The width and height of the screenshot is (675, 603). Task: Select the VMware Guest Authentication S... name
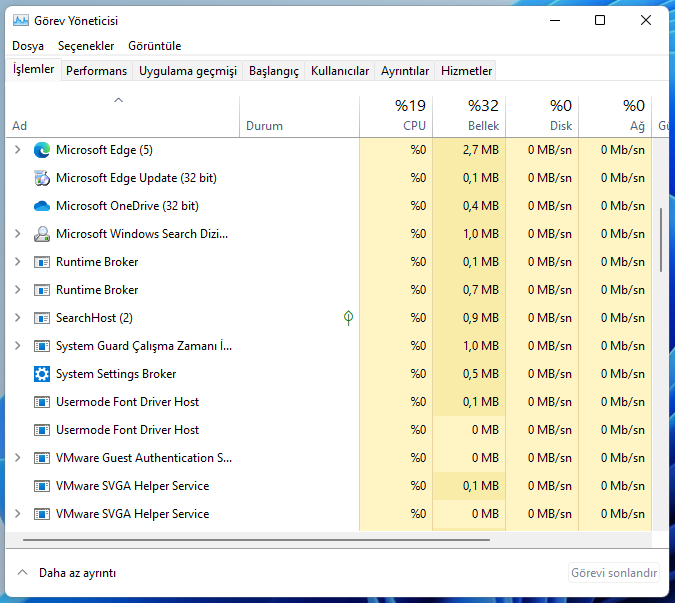[x=144, y=458]
